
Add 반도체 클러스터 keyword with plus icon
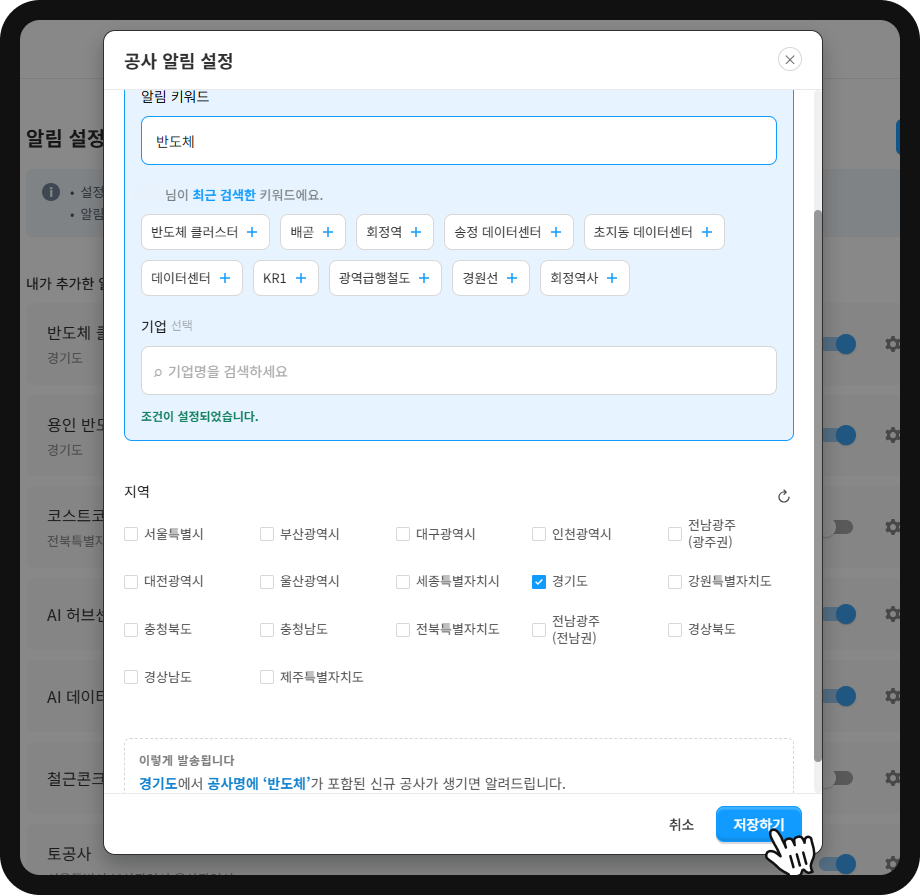[252, 232]
